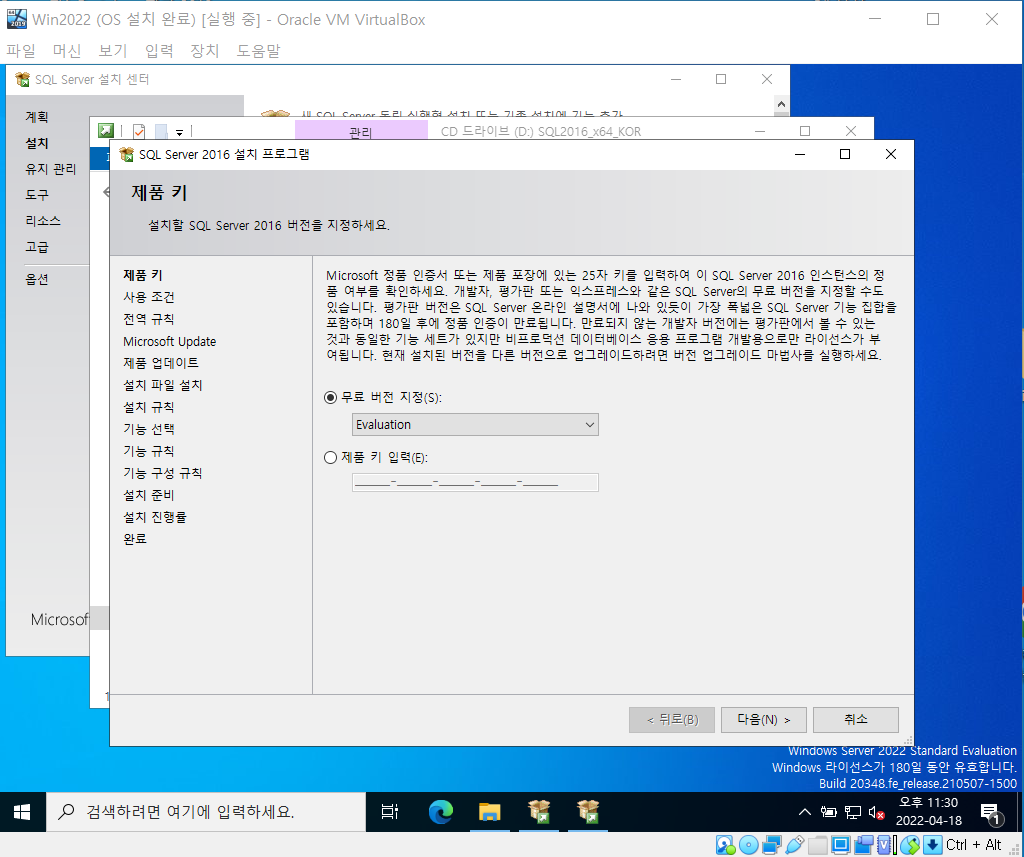Click VirtualBox window title bar icon
The width and height of the screenshot is (1024, 857).
16,19
